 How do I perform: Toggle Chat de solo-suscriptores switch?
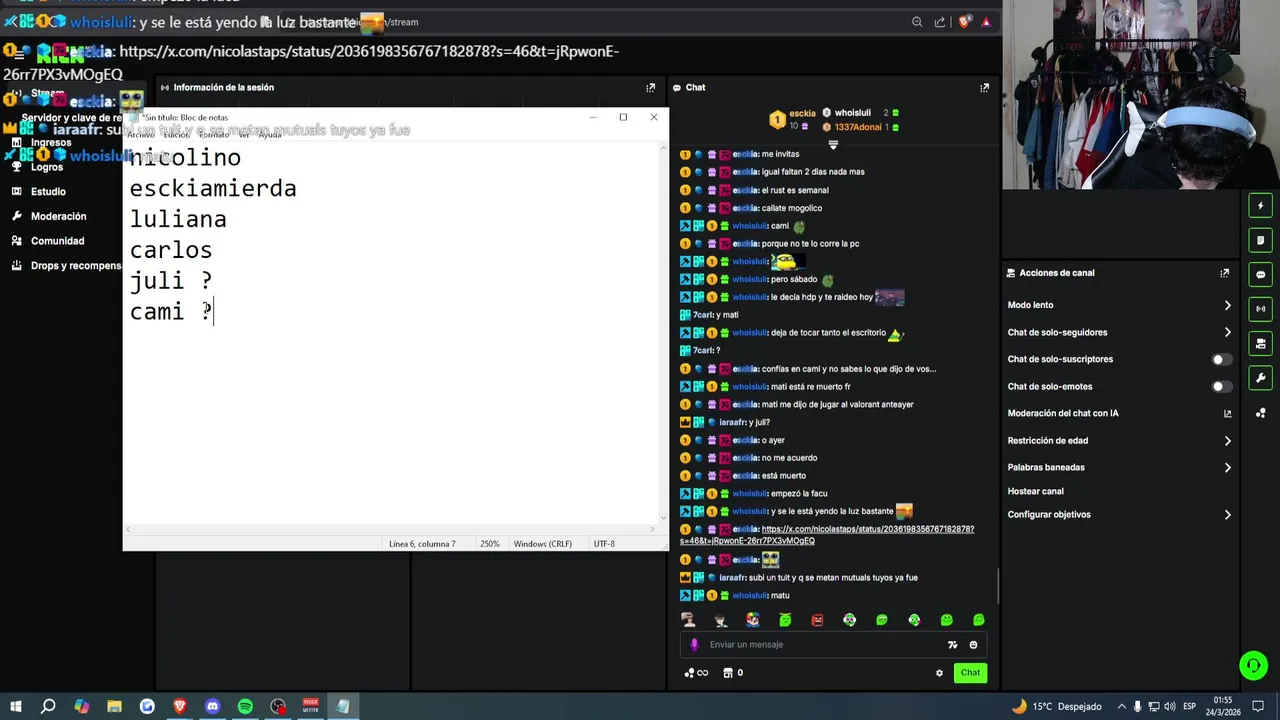[1221, 359]
